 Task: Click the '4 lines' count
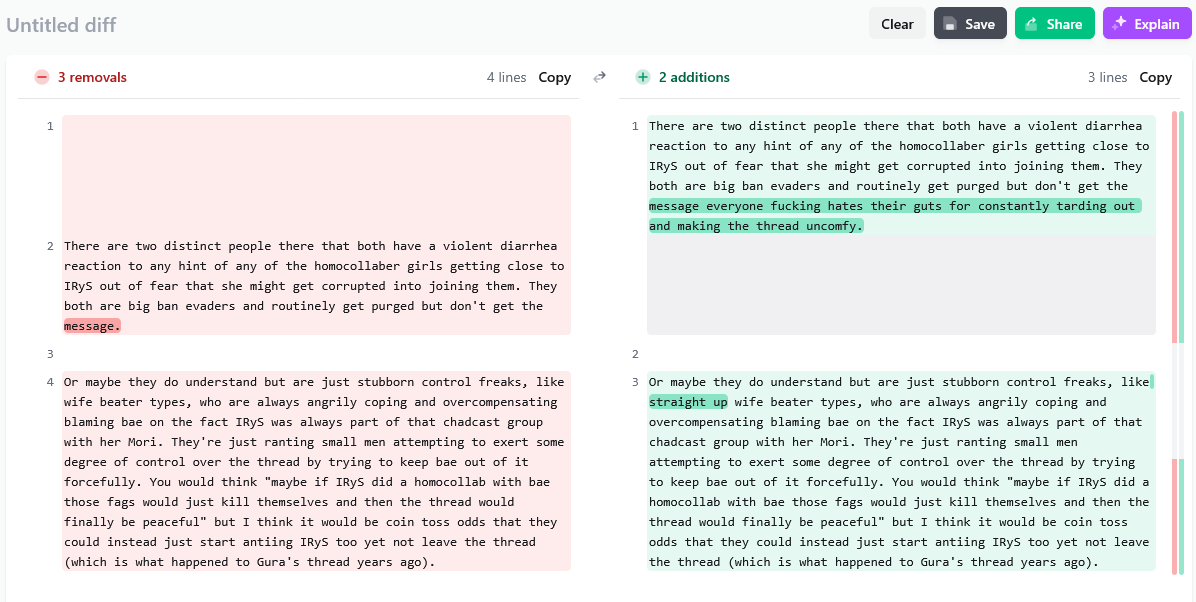click(x=506, y=77)
